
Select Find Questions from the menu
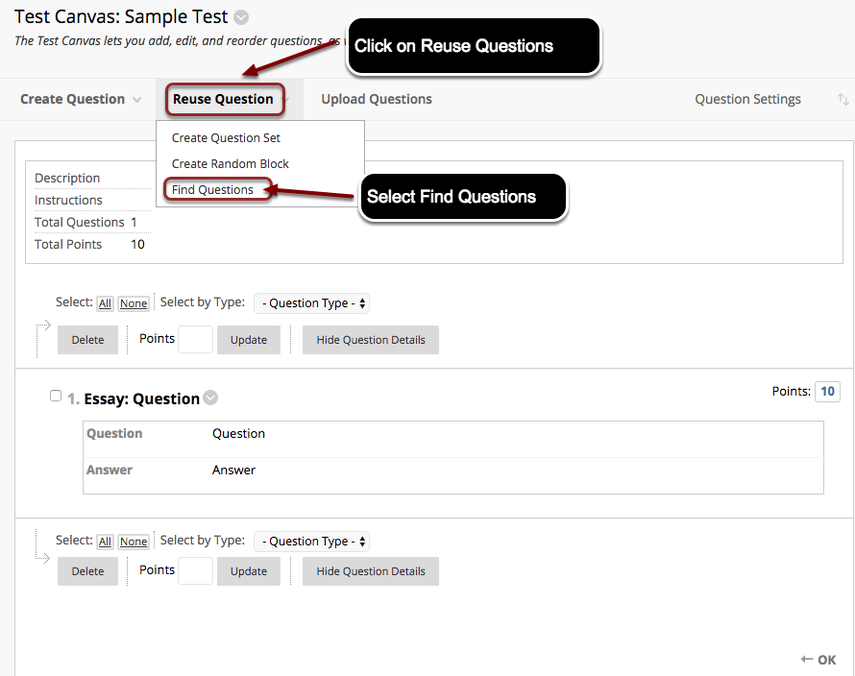click(x=214, y=188)
